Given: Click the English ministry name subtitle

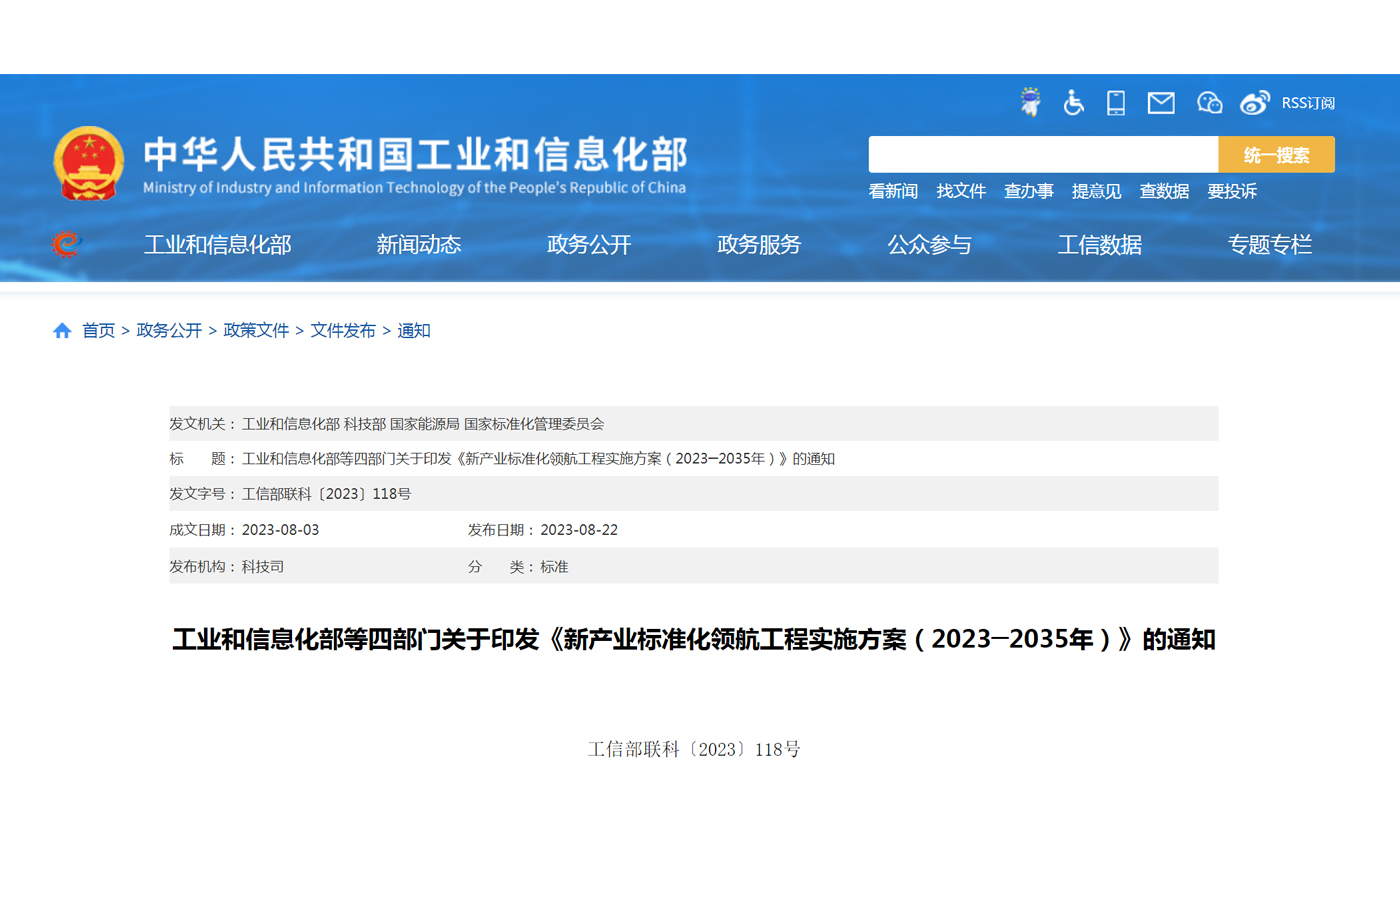Looking at the screenshot, I should tap(414, 187).
